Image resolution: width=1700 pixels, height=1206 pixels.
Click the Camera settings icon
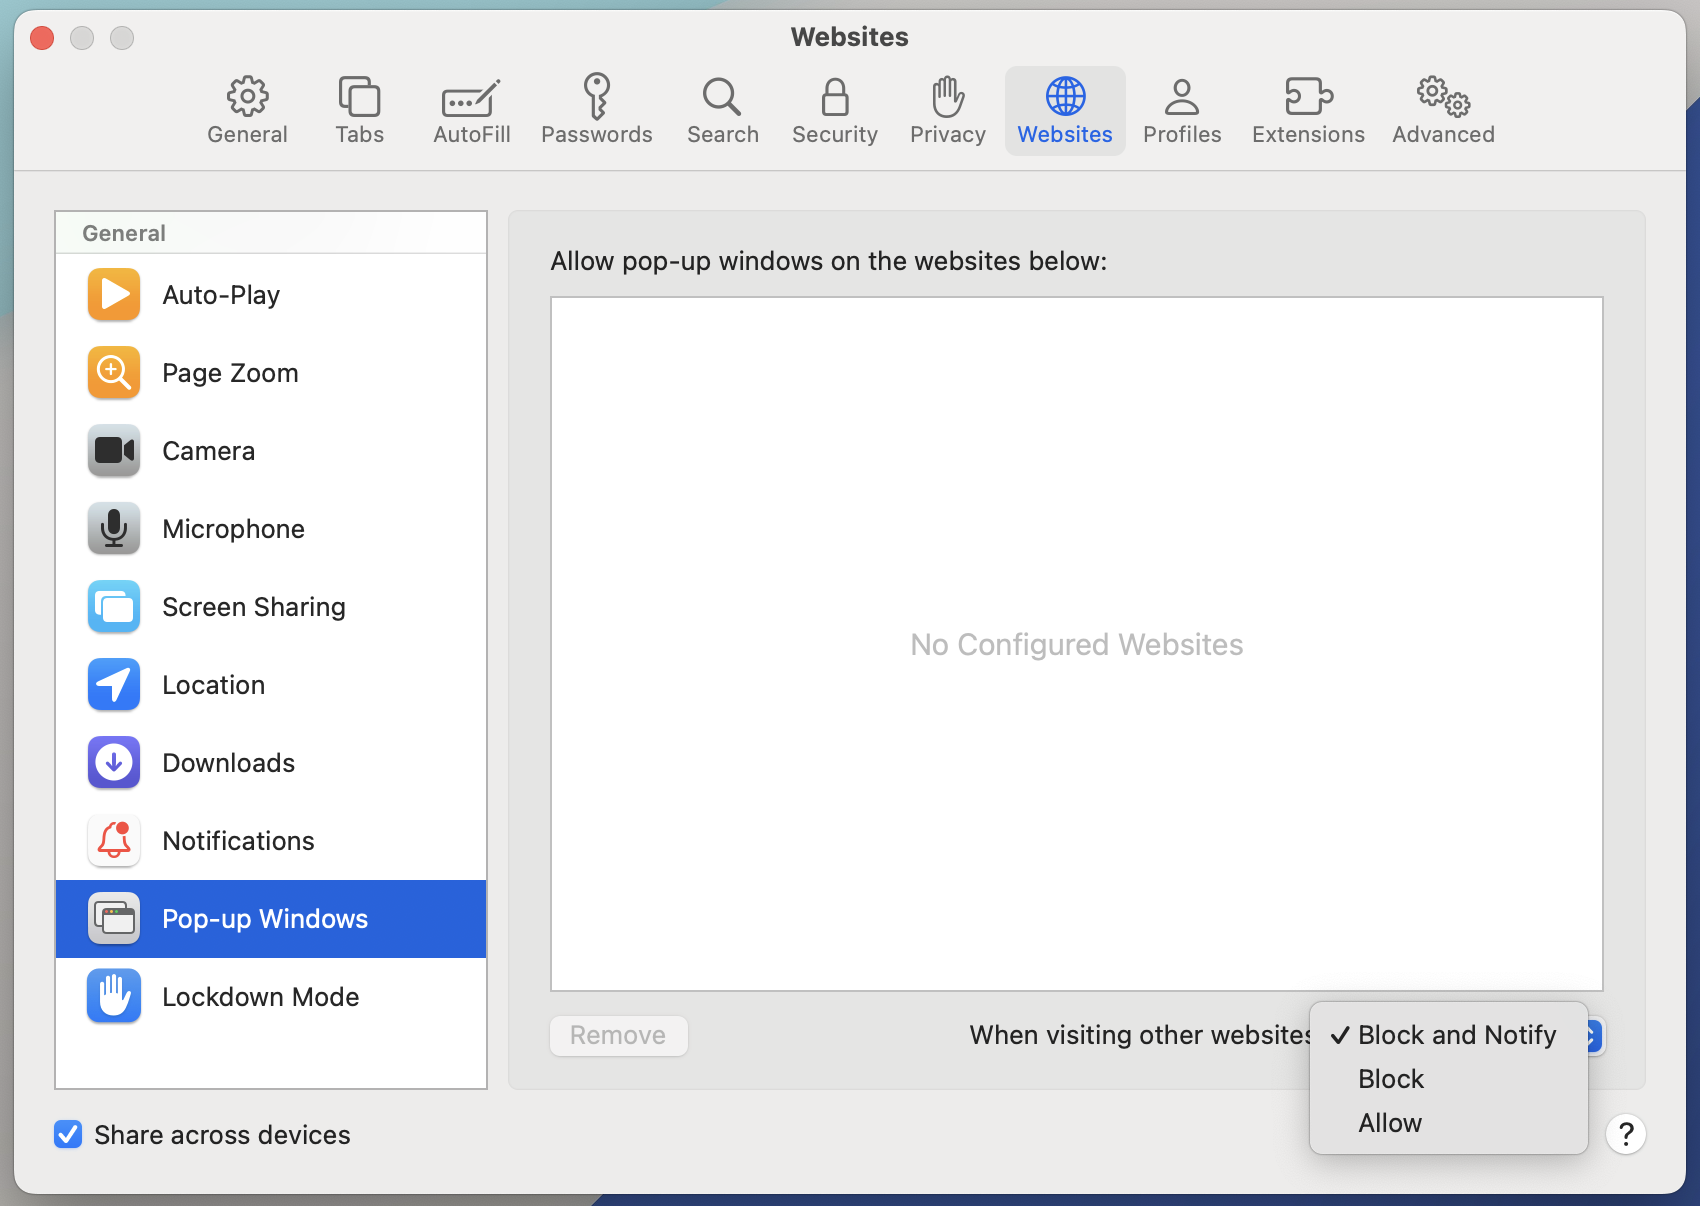[x=113, y=450]
